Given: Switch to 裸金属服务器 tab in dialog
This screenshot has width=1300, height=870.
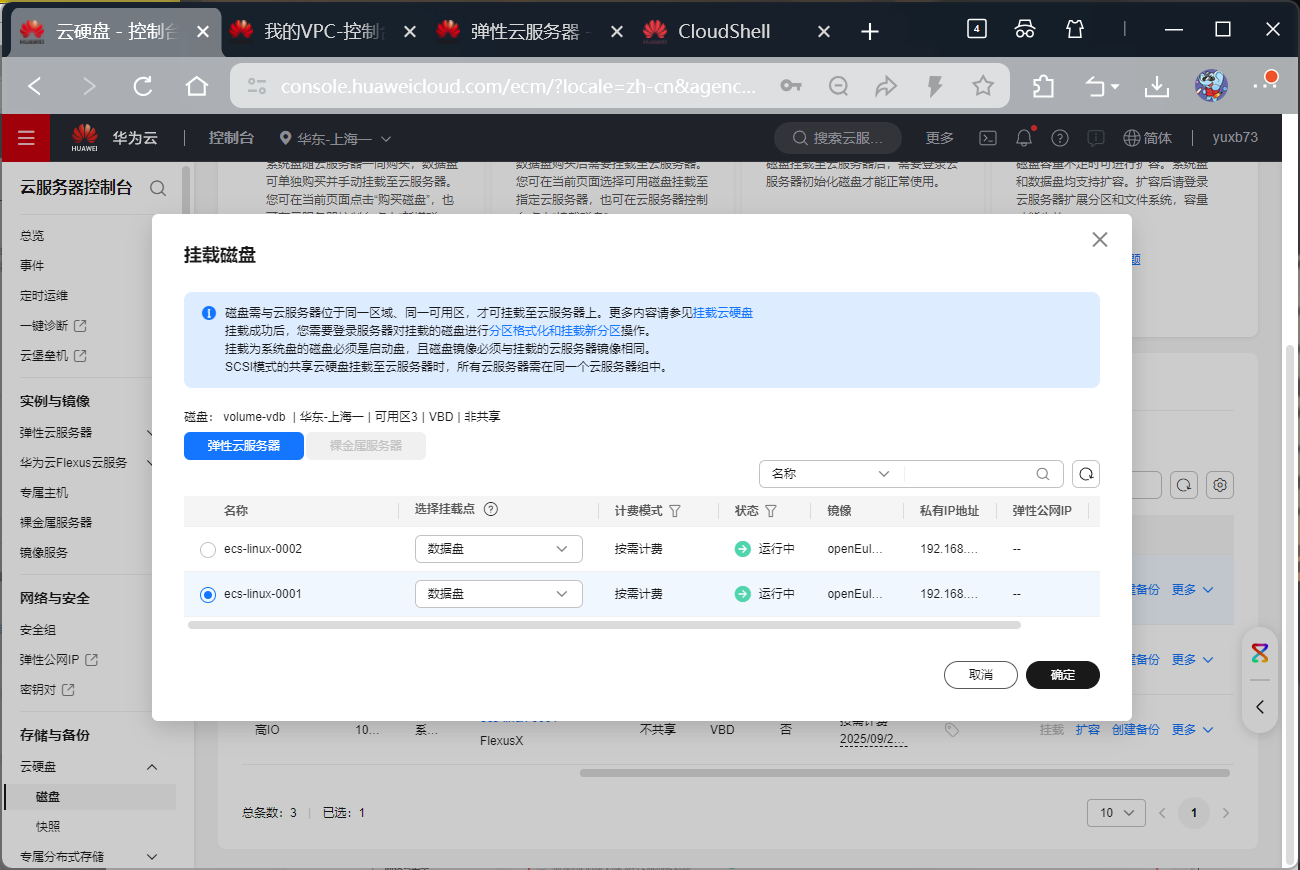Looking at the screenshot, I should point(366,446).
